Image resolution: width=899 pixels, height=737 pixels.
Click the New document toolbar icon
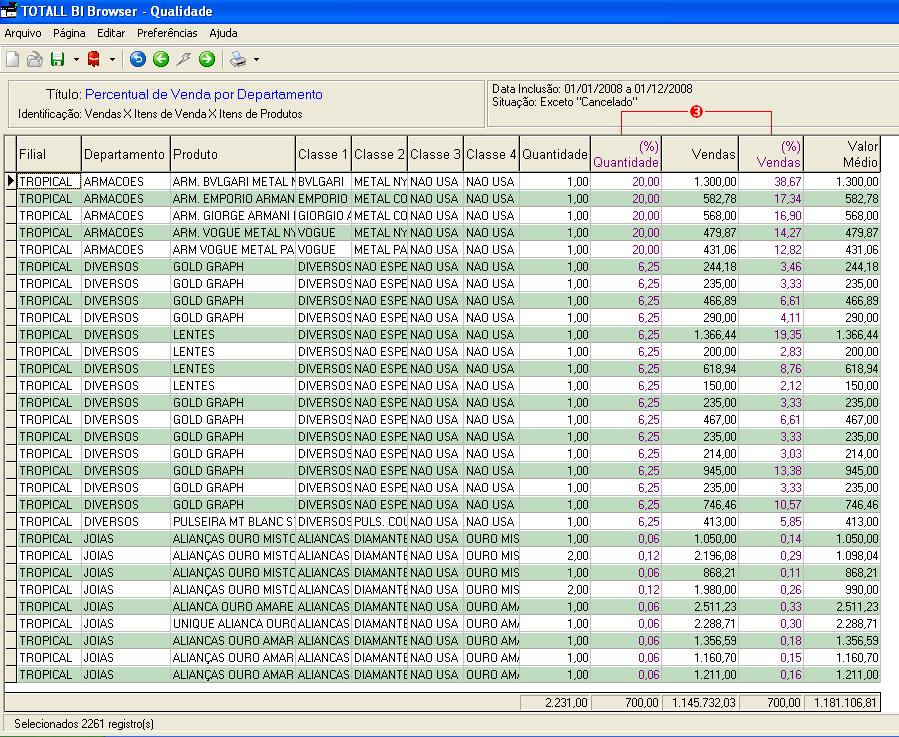pos(13,59)
